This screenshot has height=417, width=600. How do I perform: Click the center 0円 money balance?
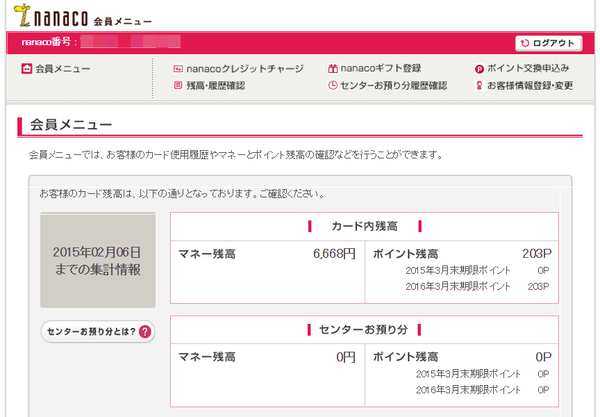(346, 357)
